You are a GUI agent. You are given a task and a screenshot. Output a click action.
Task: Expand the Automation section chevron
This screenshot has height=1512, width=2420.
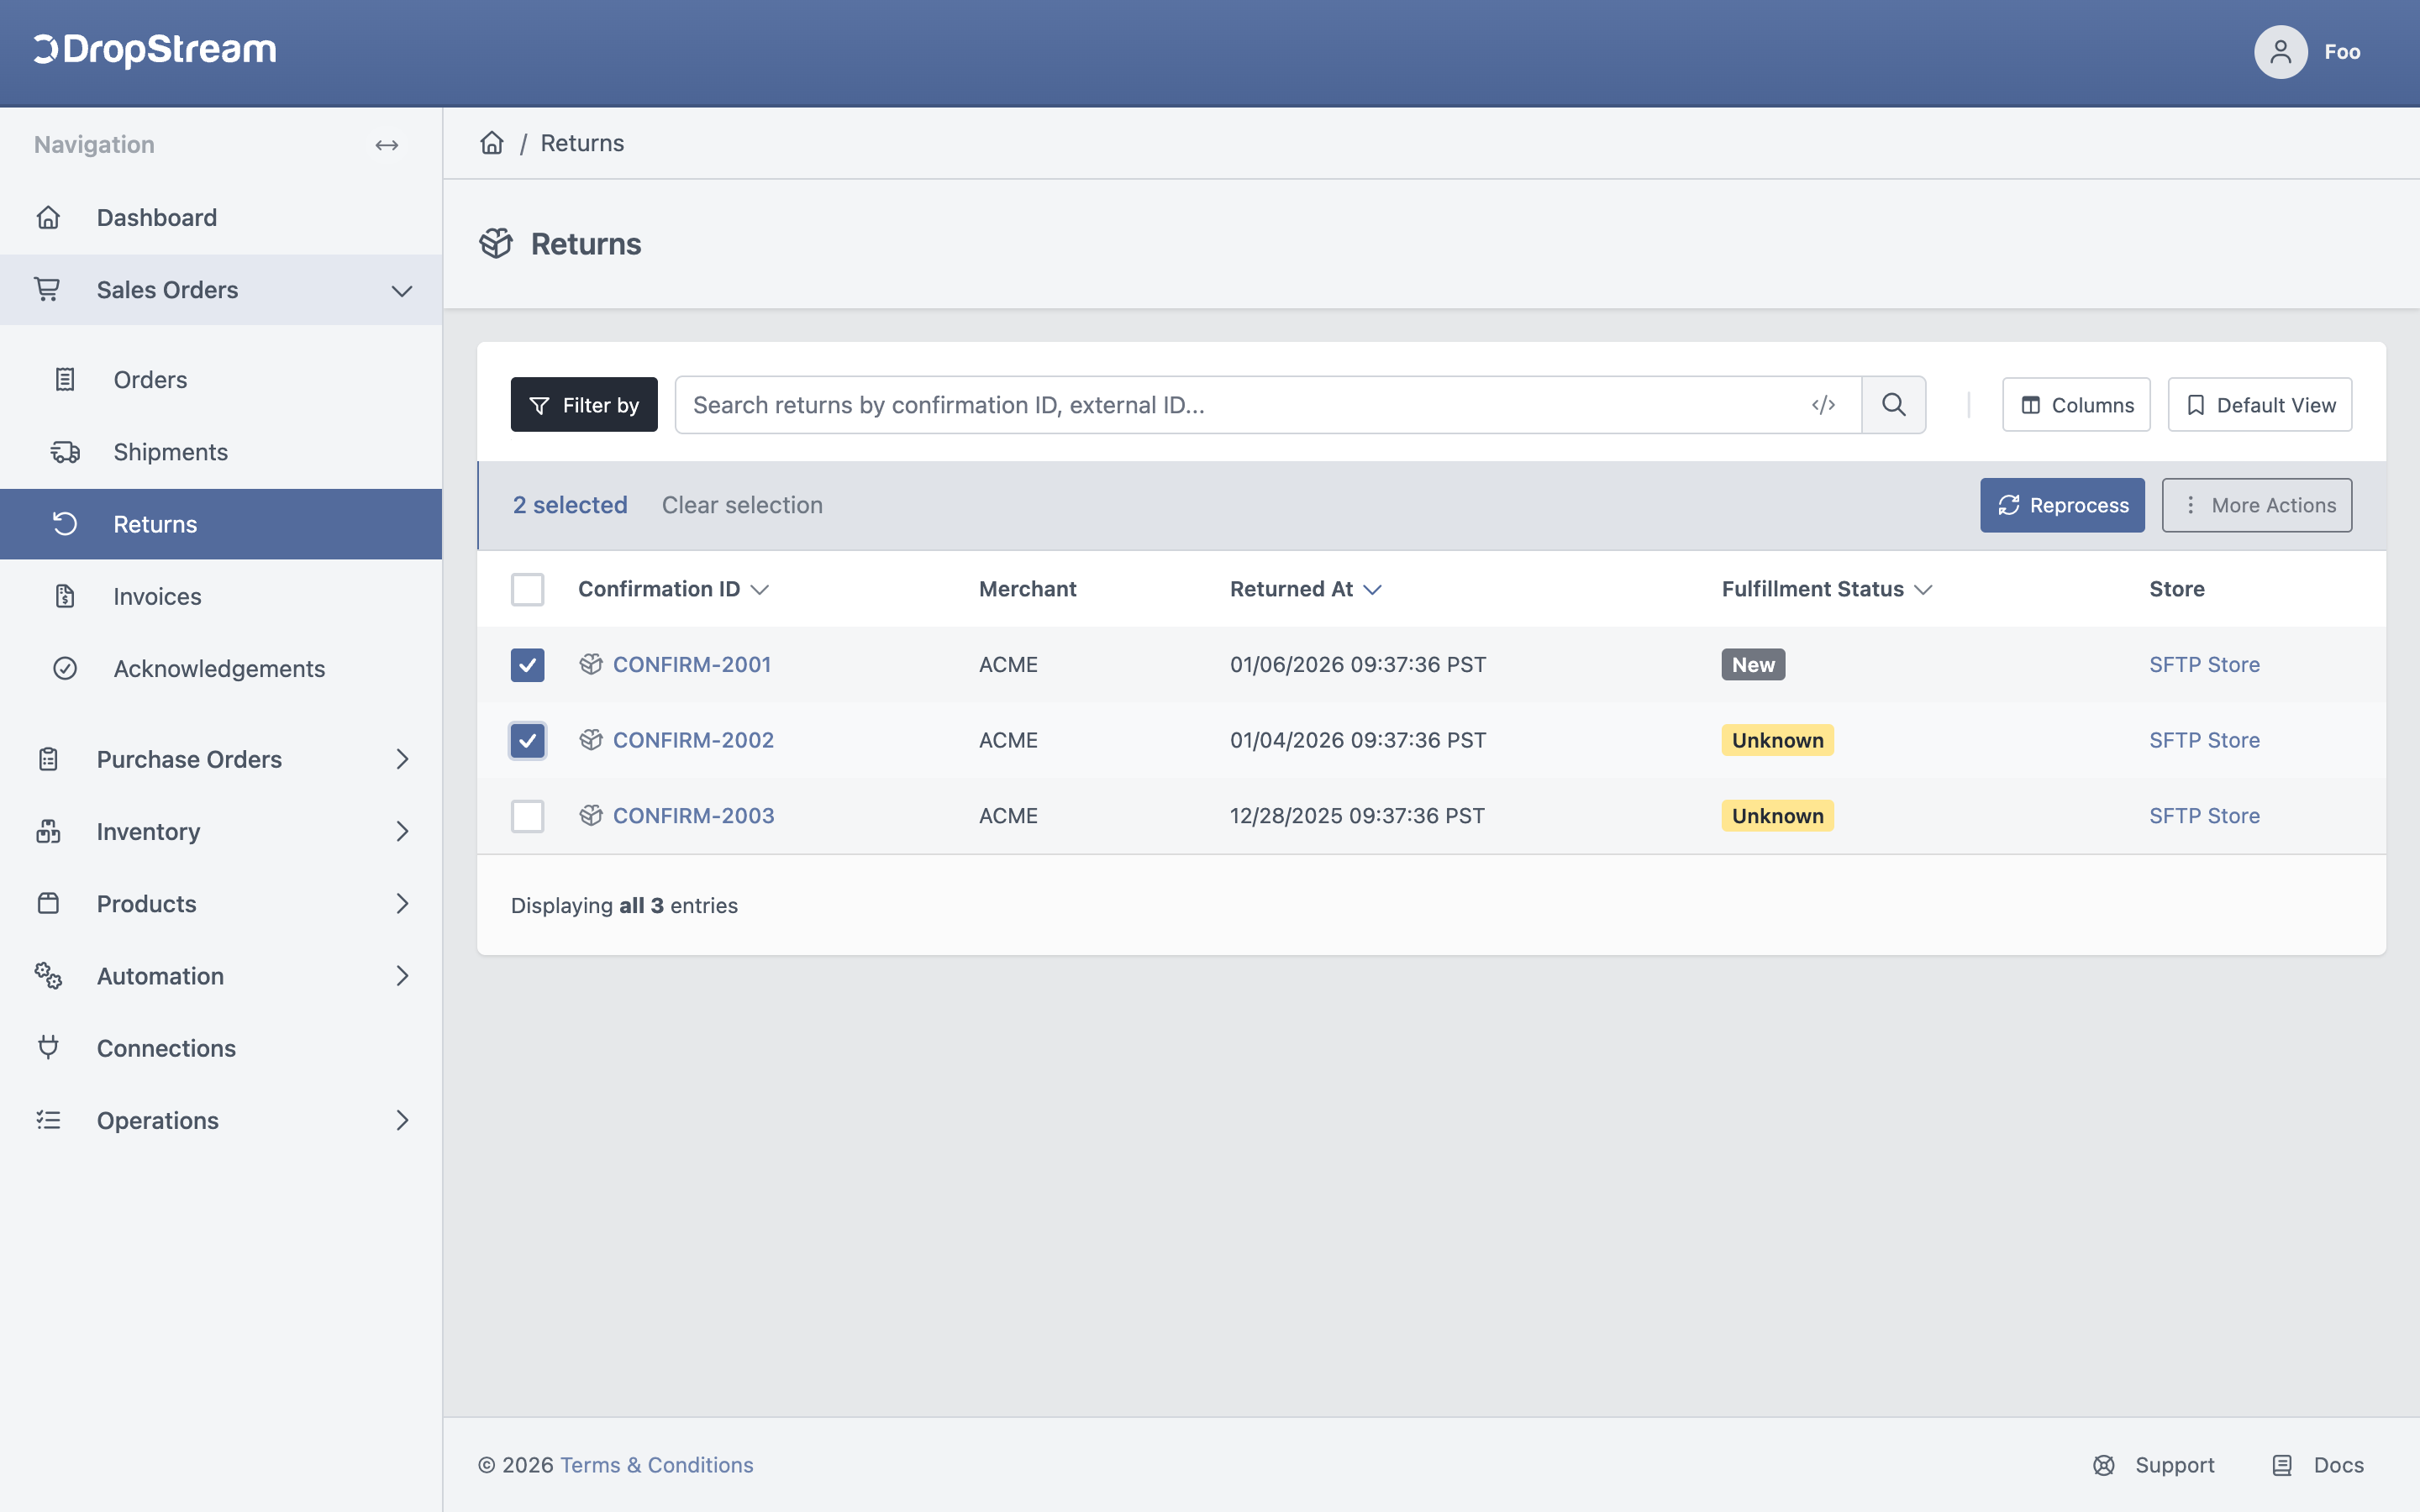[402, 976]
